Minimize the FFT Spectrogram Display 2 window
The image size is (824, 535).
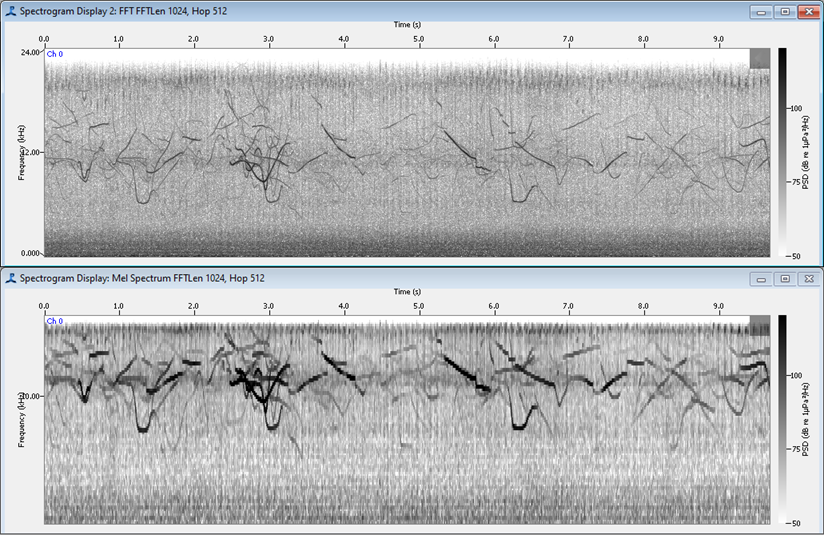point(763,11)
